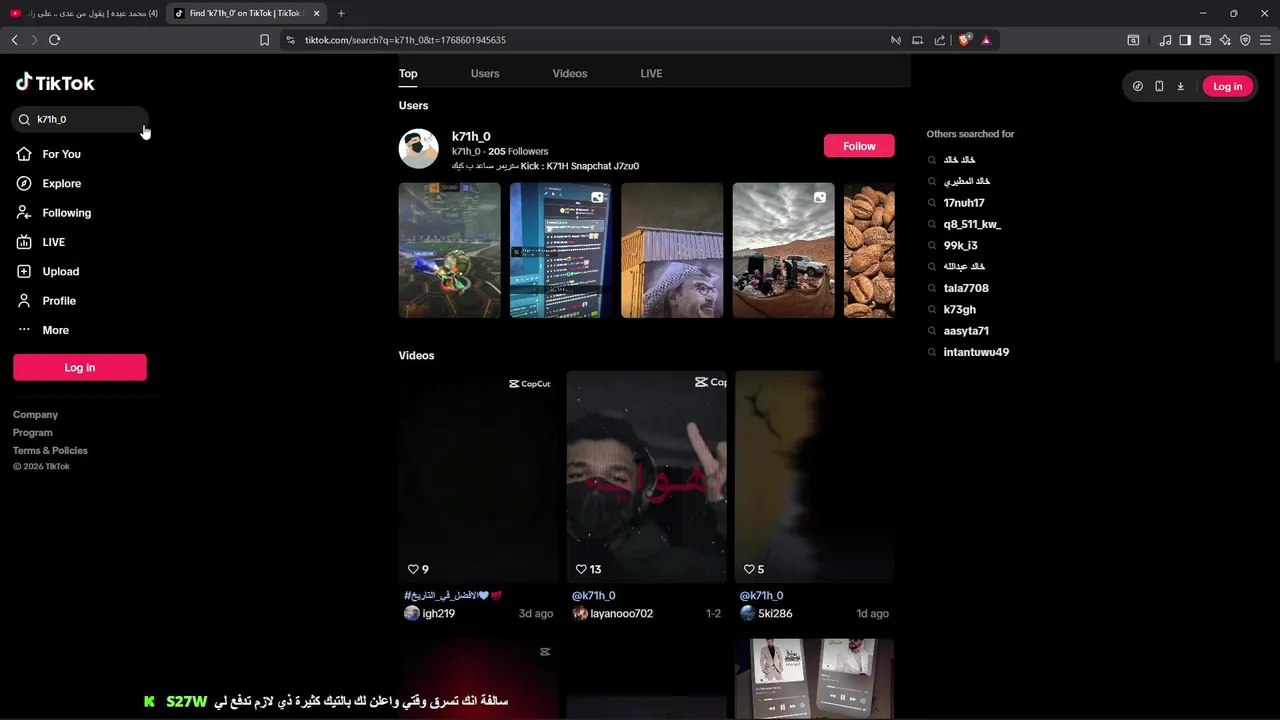The height and width of the screenshot is (720, 1280).
Task: Open uploader layanooo702's profile
Action: [x=621, y=613]
